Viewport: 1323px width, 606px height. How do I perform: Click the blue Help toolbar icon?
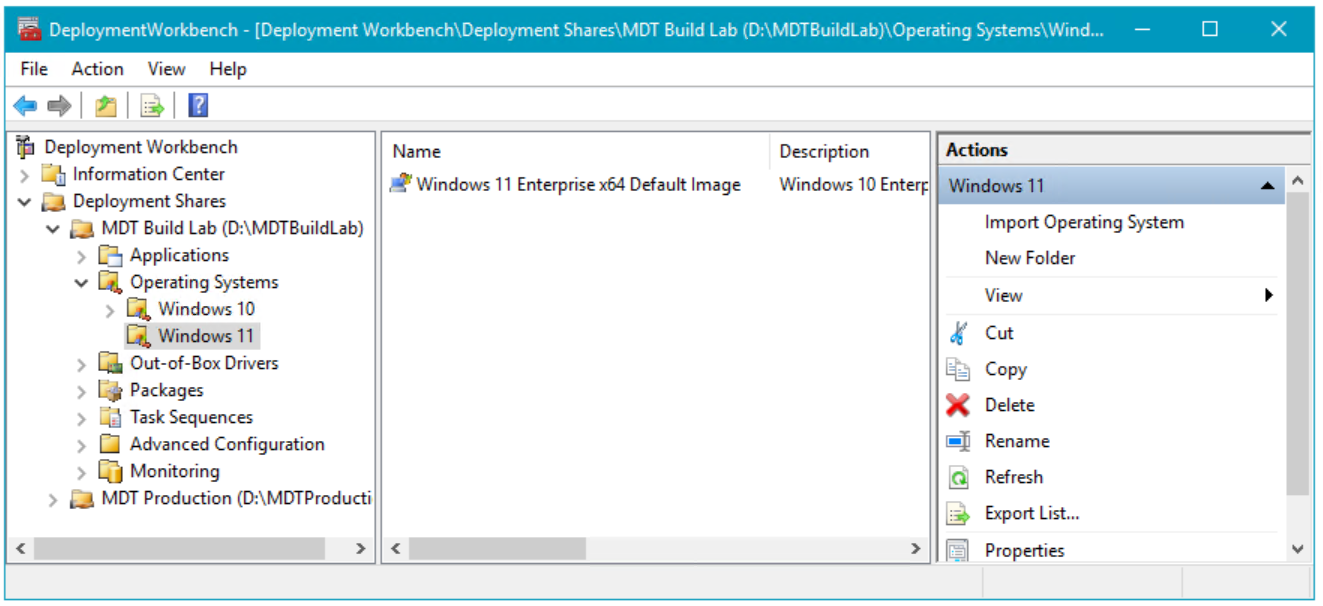198,106
